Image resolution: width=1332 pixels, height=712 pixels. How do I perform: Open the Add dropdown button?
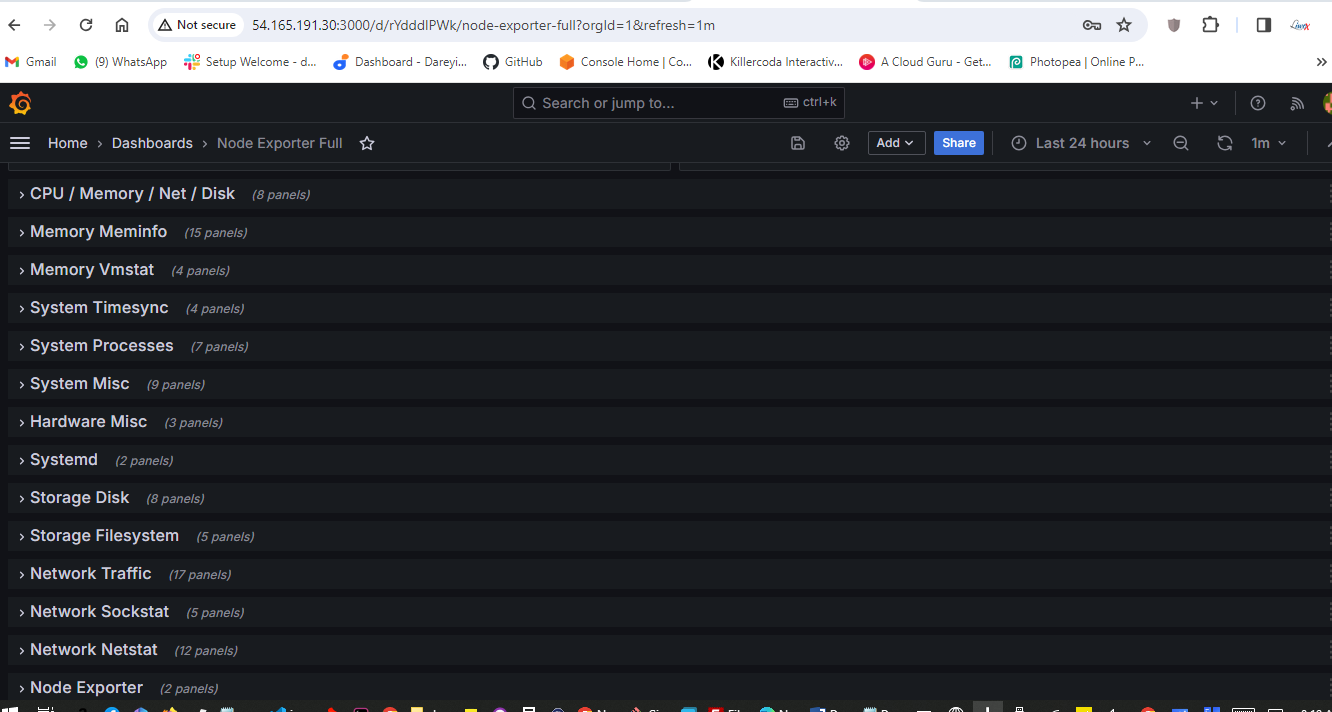click(x=895, y=143)
